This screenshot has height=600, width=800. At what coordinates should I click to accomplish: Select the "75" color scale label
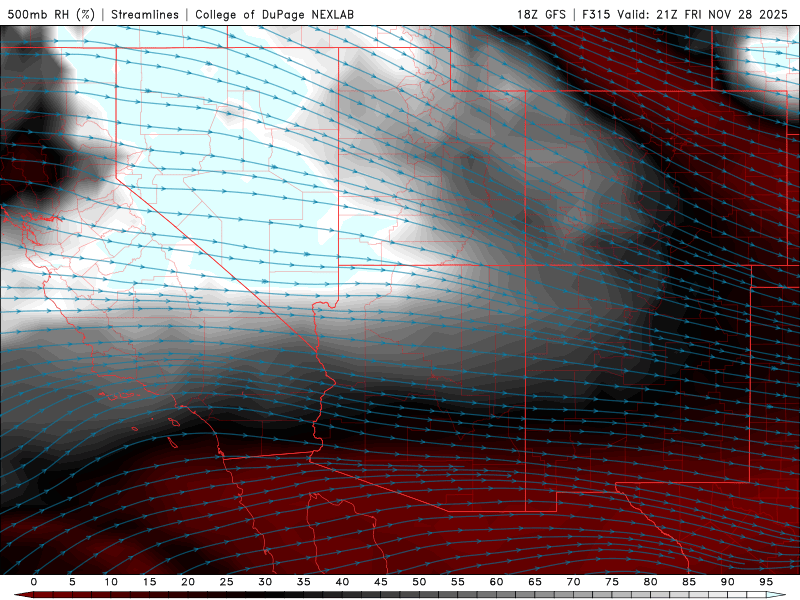[612, 582]
